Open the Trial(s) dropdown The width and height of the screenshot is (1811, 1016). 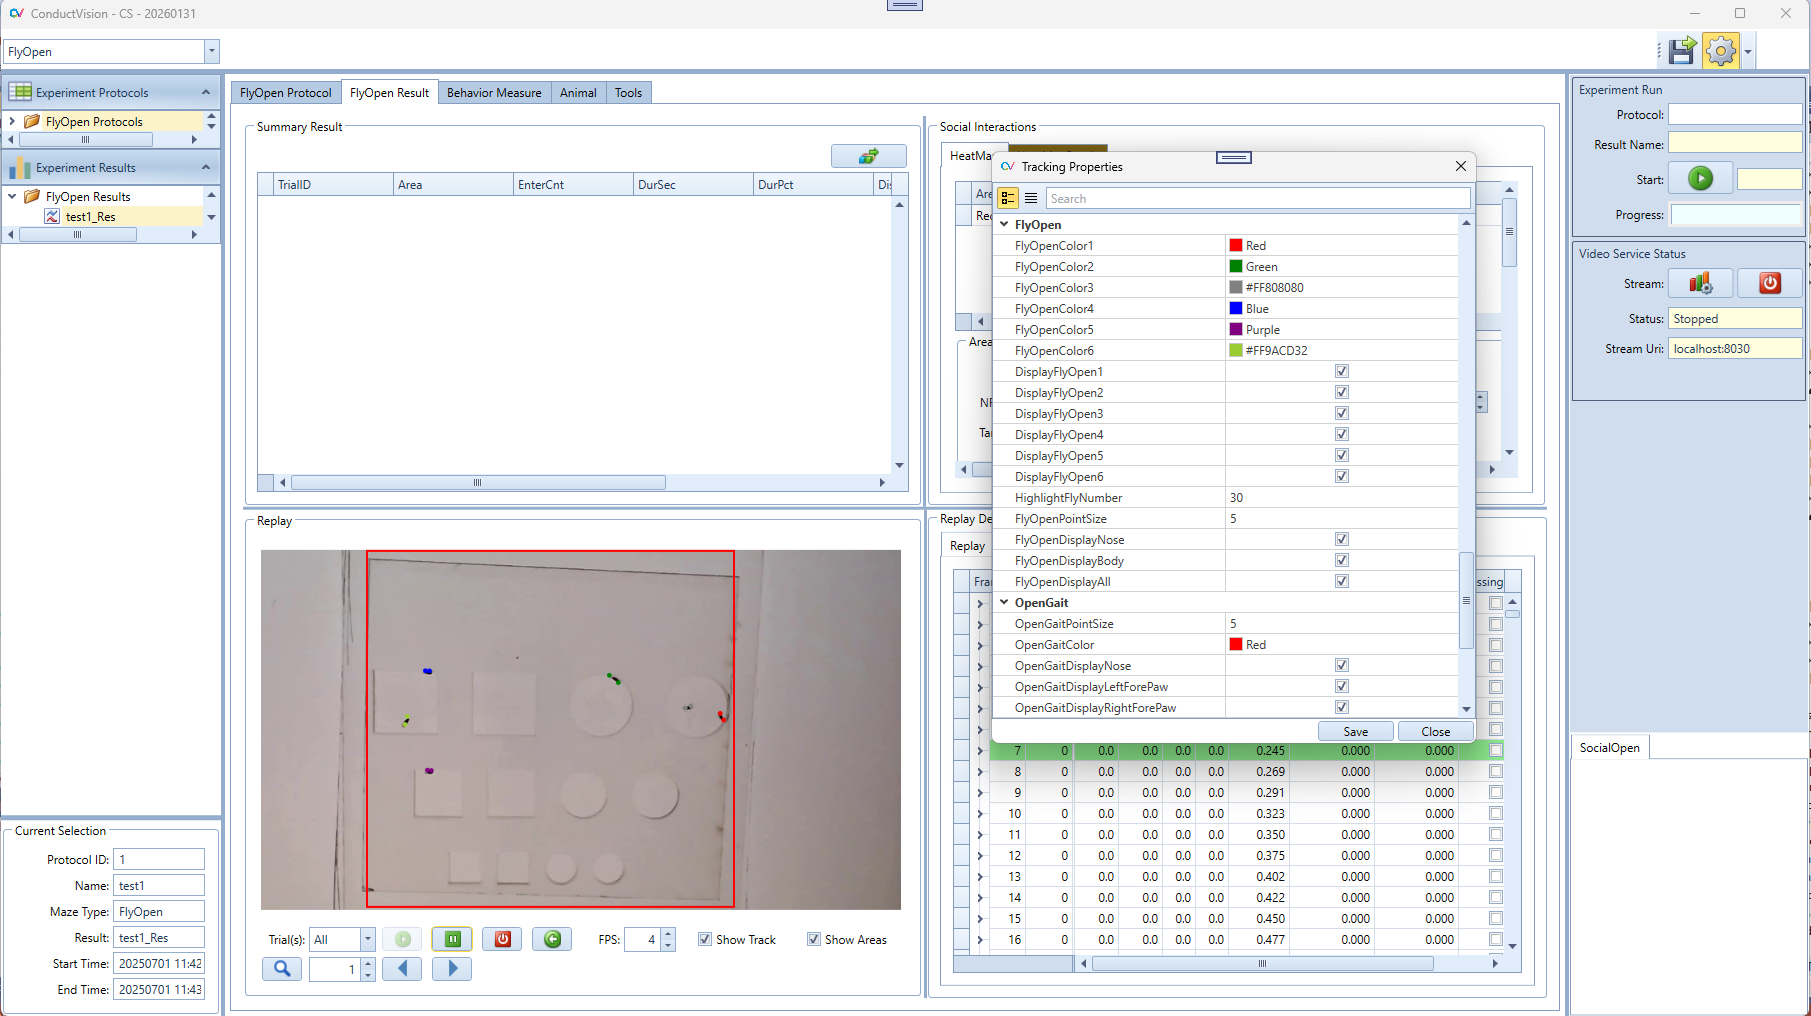367,940
